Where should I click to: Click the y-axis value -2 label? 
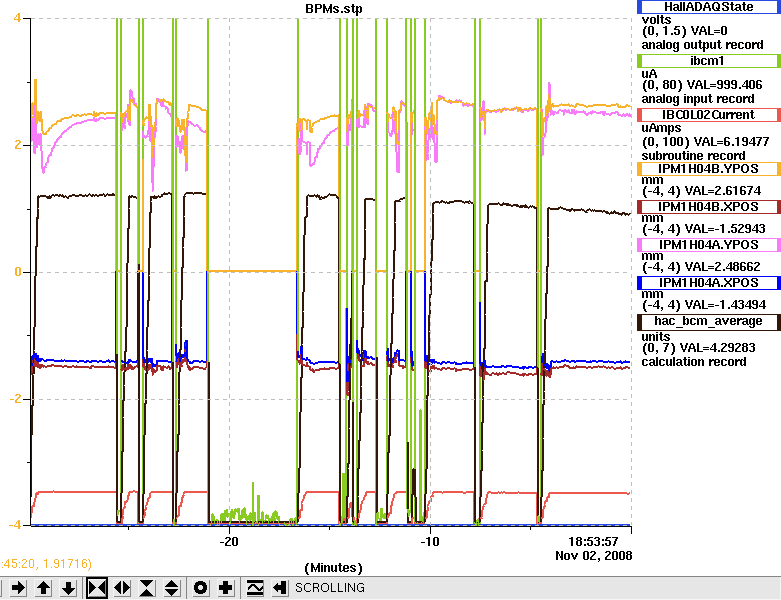[15, 399]
